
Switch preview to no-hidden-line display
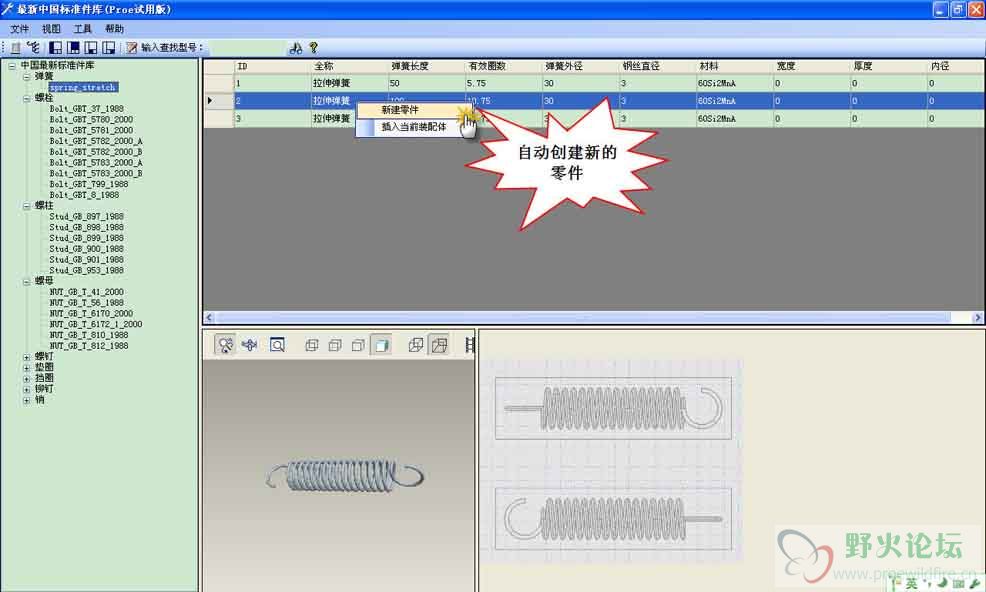(358, 345)
